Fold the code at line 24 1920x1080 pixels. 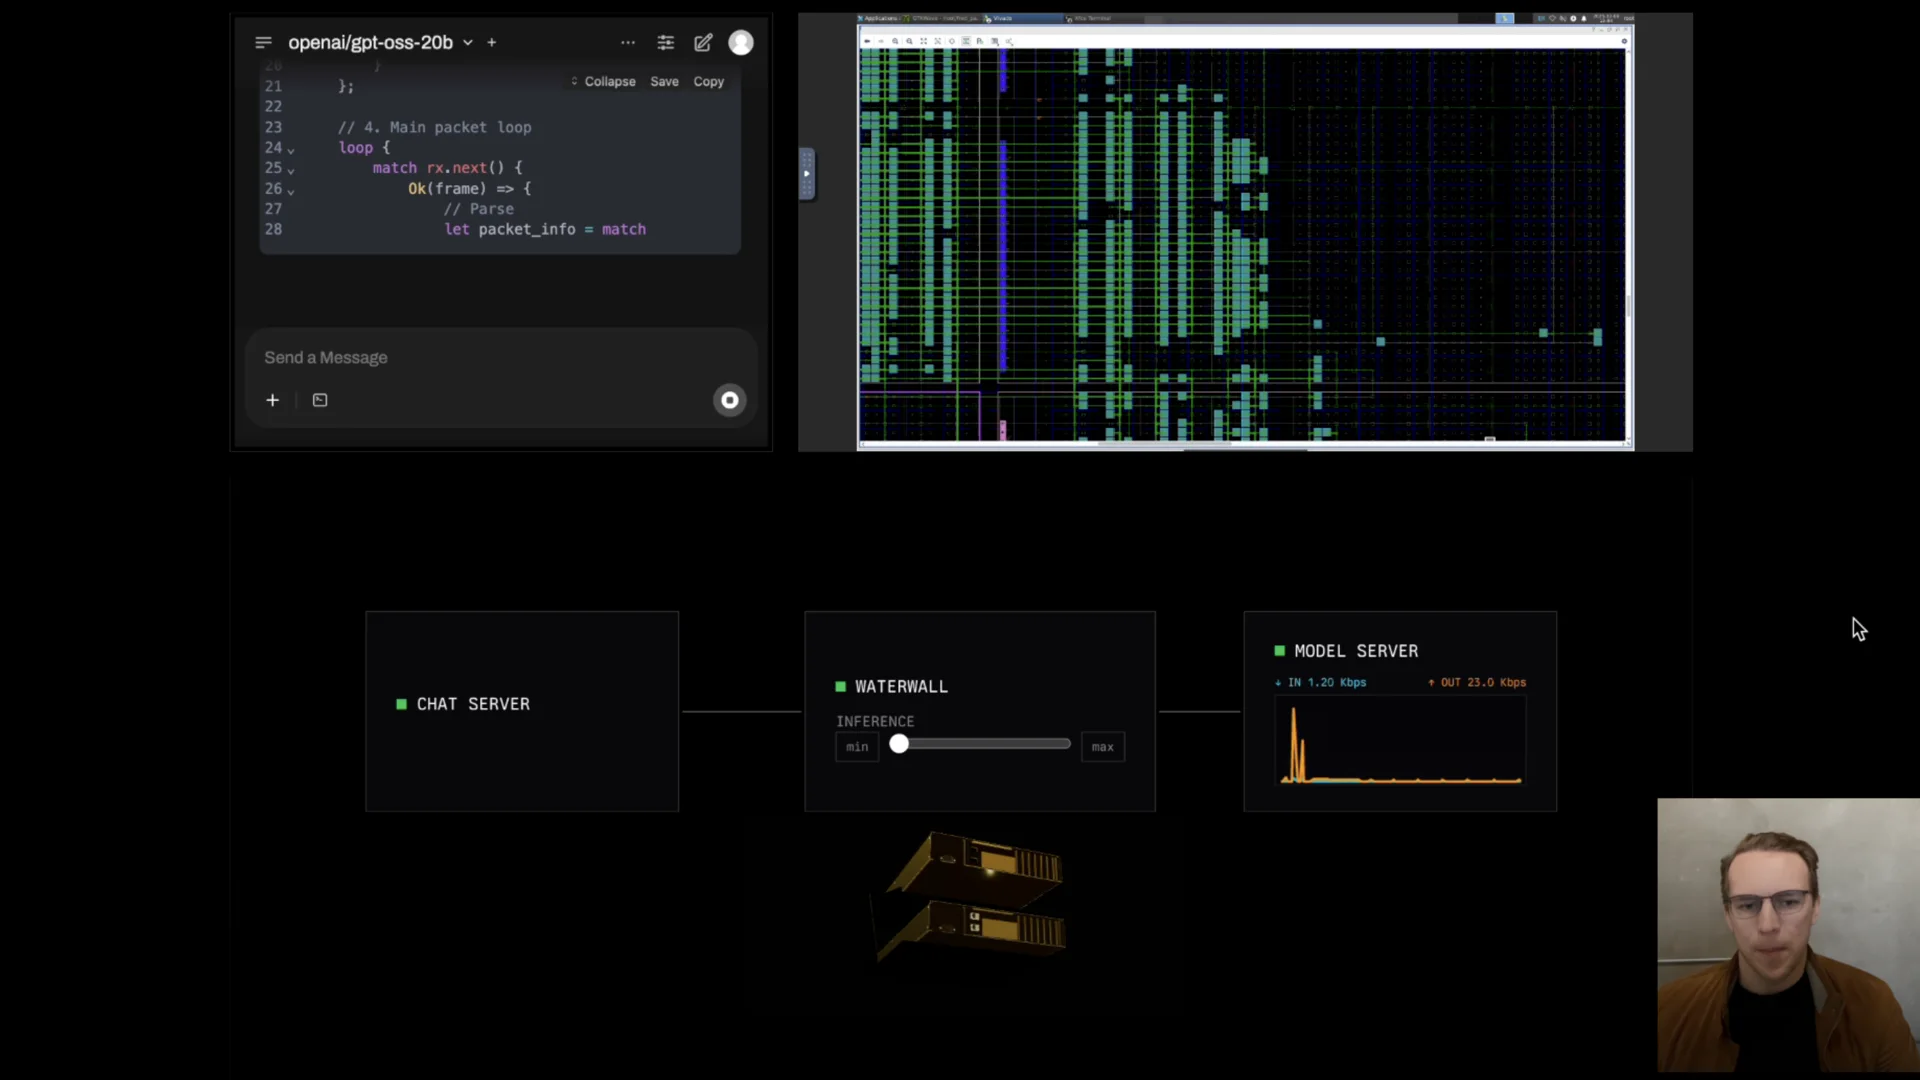291,149
